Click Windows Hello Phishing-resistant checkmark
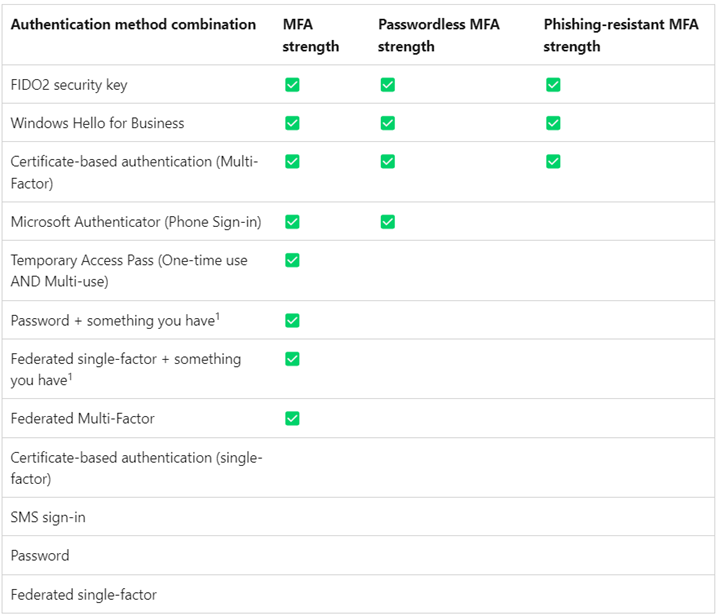Viewport: 725px width, 616px height. 553,123
